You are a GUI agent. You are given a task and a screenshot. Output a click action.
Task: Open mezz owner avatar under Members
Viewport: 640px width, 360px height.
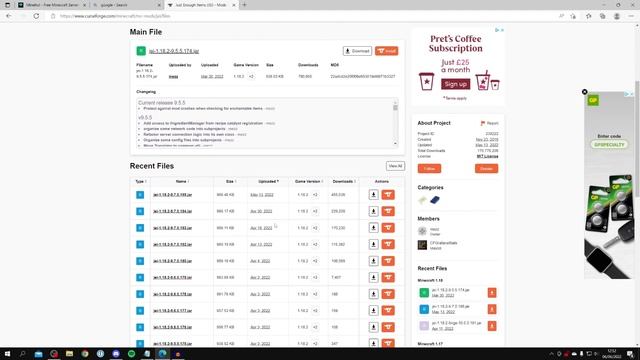(422, 231)
